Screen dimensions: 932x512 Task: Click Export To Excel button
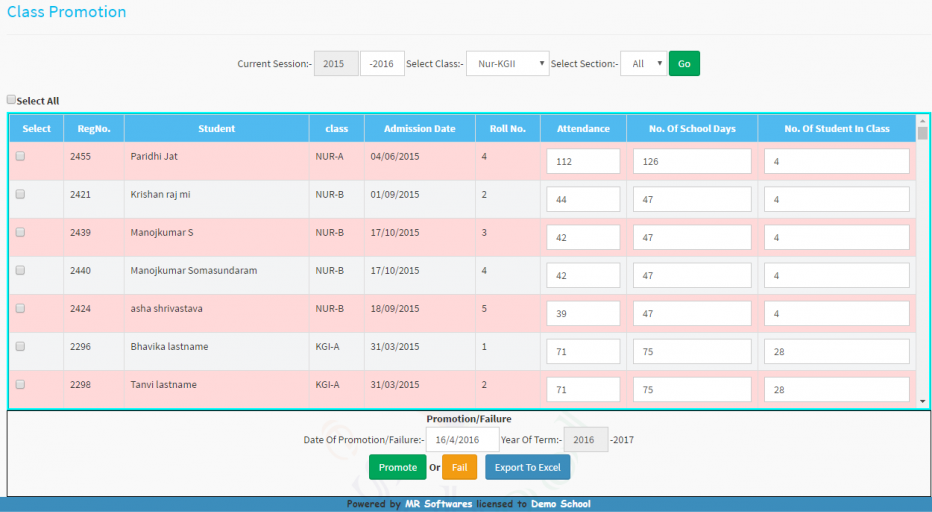tap(527, 467)
